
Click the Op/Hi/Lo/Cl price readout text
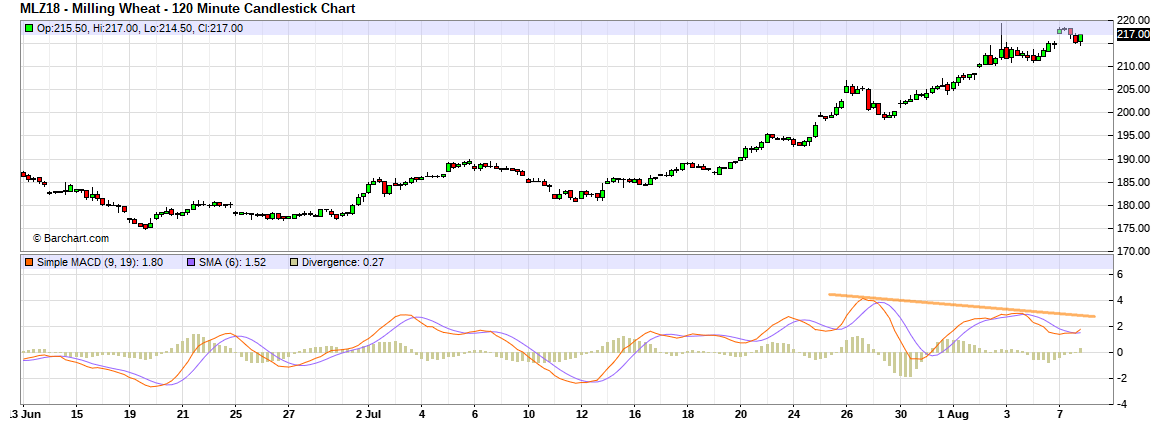click(140, 28)
